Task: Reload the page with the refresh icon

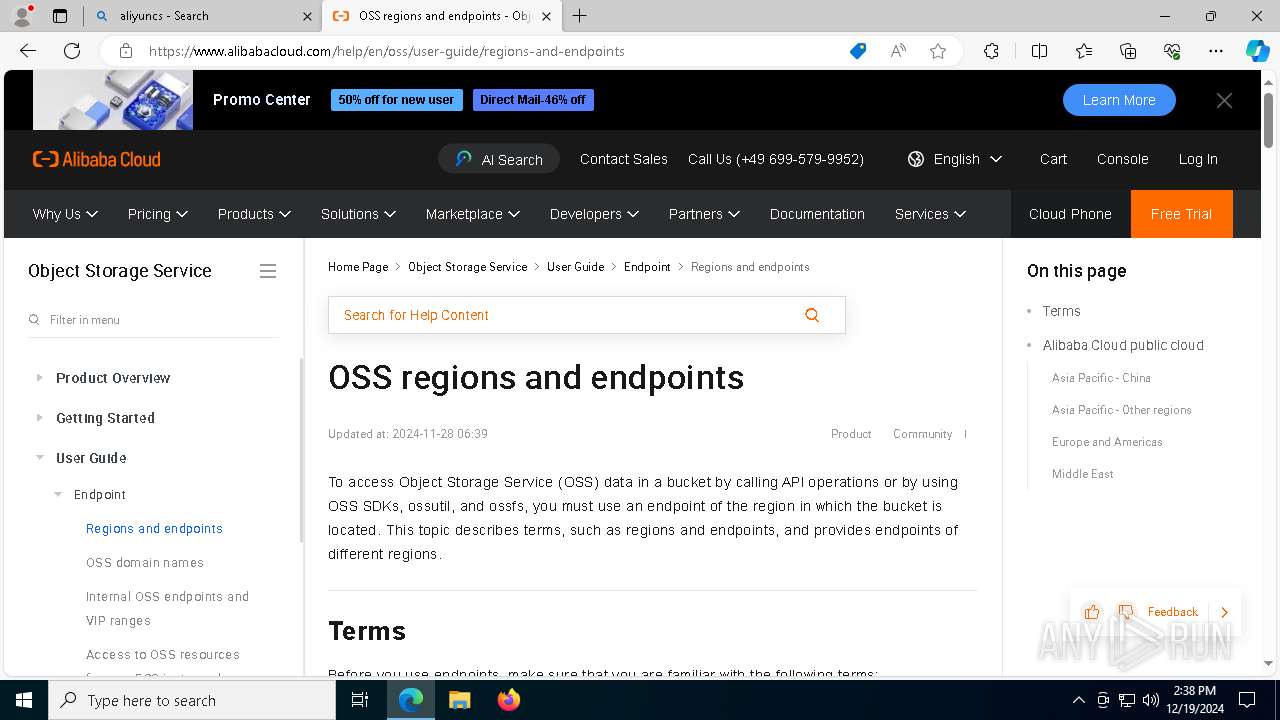Action: pyautogui.click(x=72, y=51)
